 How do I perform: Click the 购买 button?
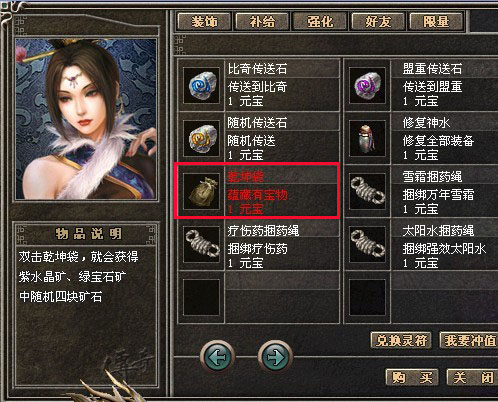tap(412, 377)
